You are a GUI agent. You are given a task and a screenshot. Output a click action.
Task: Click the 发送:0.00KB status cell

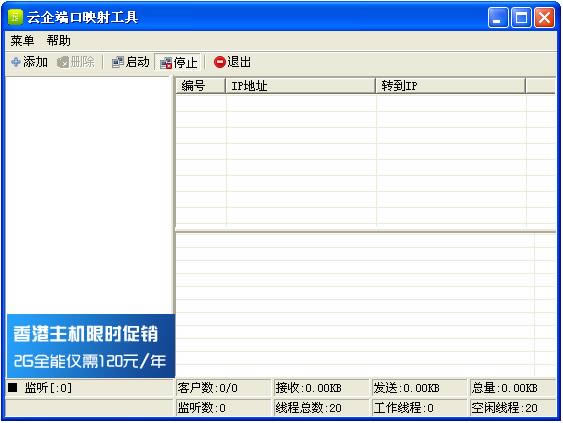[419, 388]
